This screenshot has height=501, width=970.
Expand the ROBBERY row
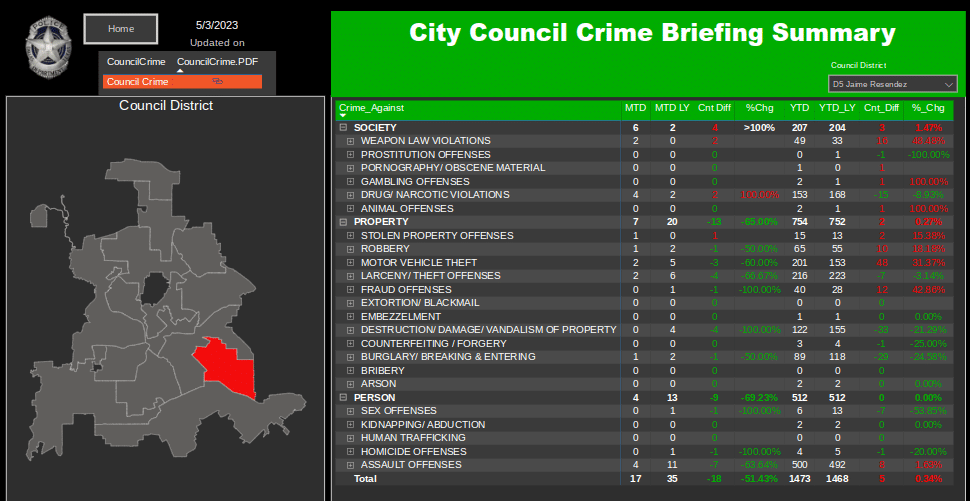coord(351,249)
